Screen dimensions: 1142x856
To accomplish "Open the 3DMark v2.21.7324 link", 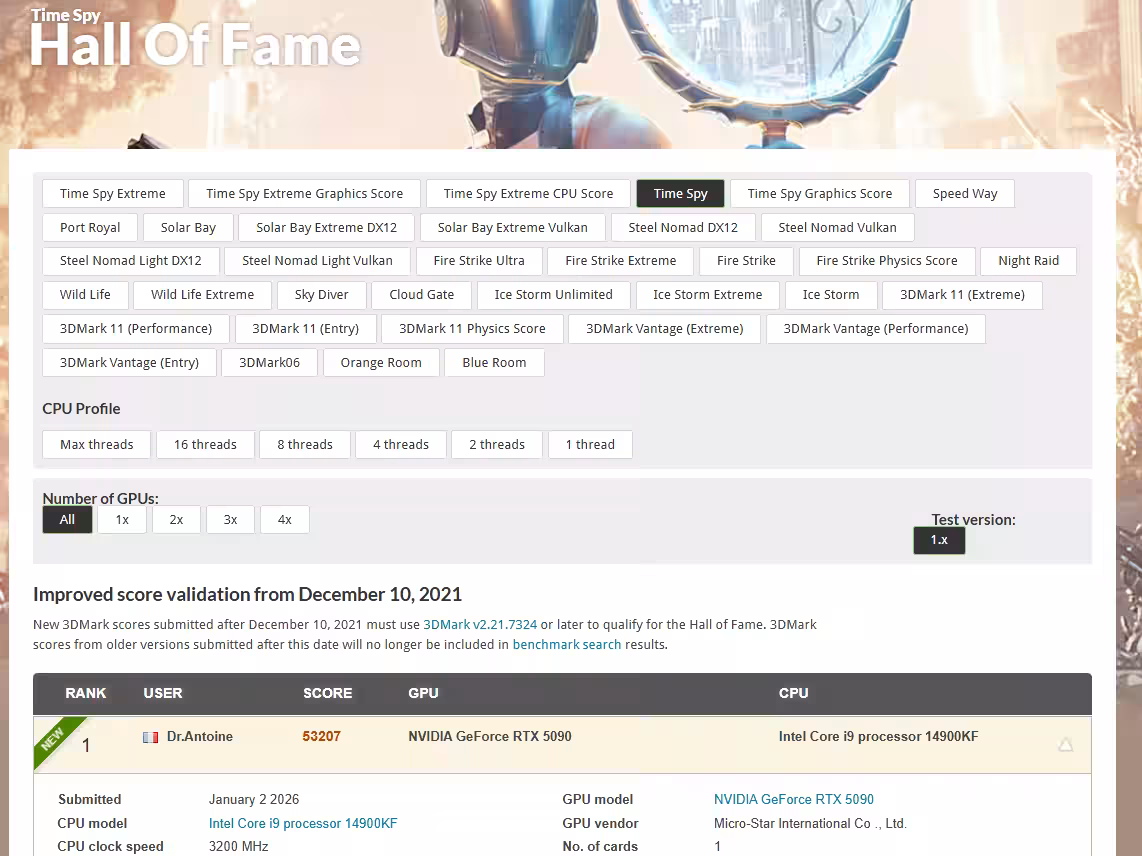I will (480, 625).
